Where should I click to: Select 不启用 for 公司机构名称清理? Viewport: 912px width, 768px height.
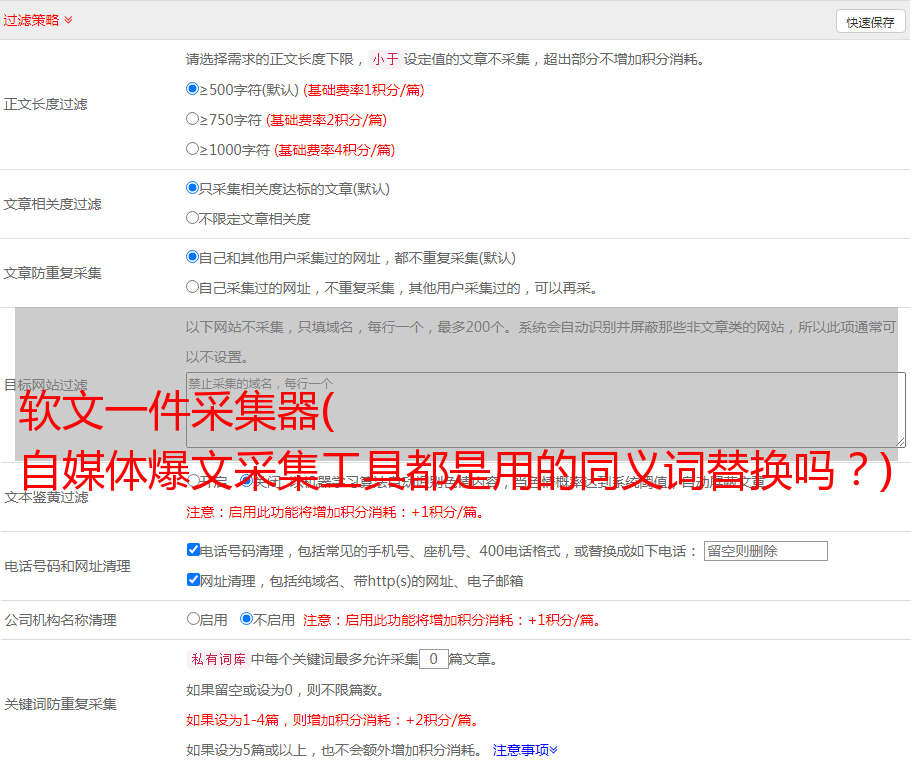(x=247, y=618)
